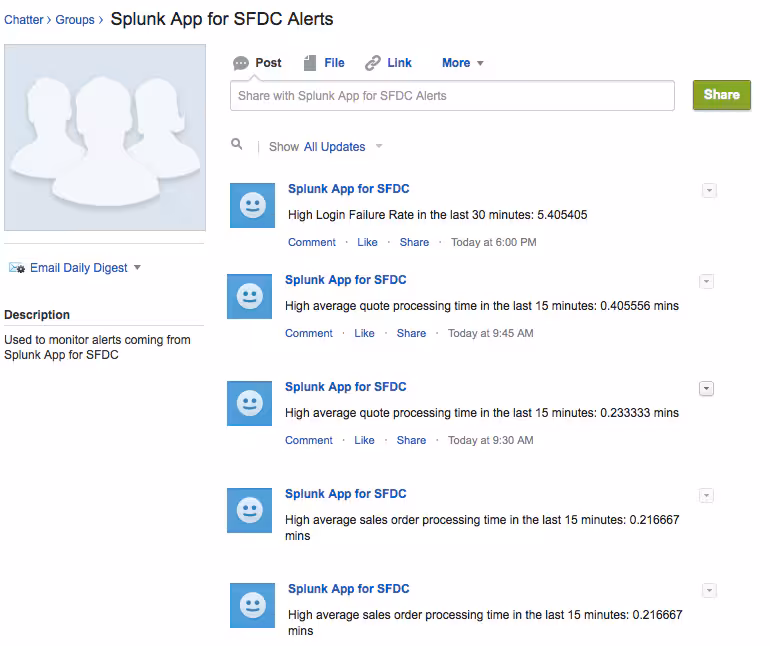Open the More dropdown in publisher
The image size is (770, 646).
coord(462,63)
